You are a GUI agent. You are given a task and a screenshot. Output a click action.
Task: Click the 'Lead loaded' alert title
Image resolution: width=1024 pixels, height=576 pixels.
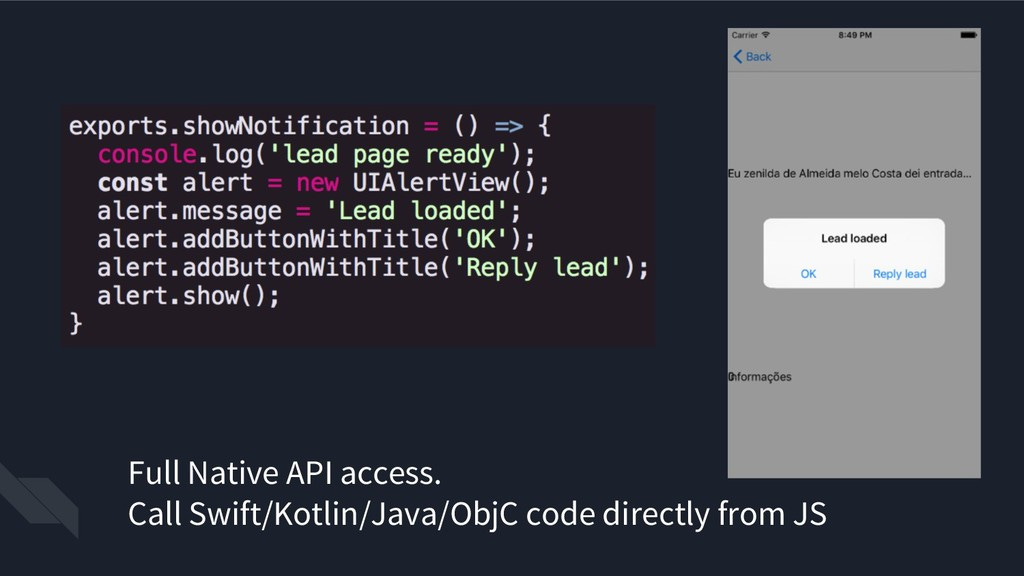854,238
